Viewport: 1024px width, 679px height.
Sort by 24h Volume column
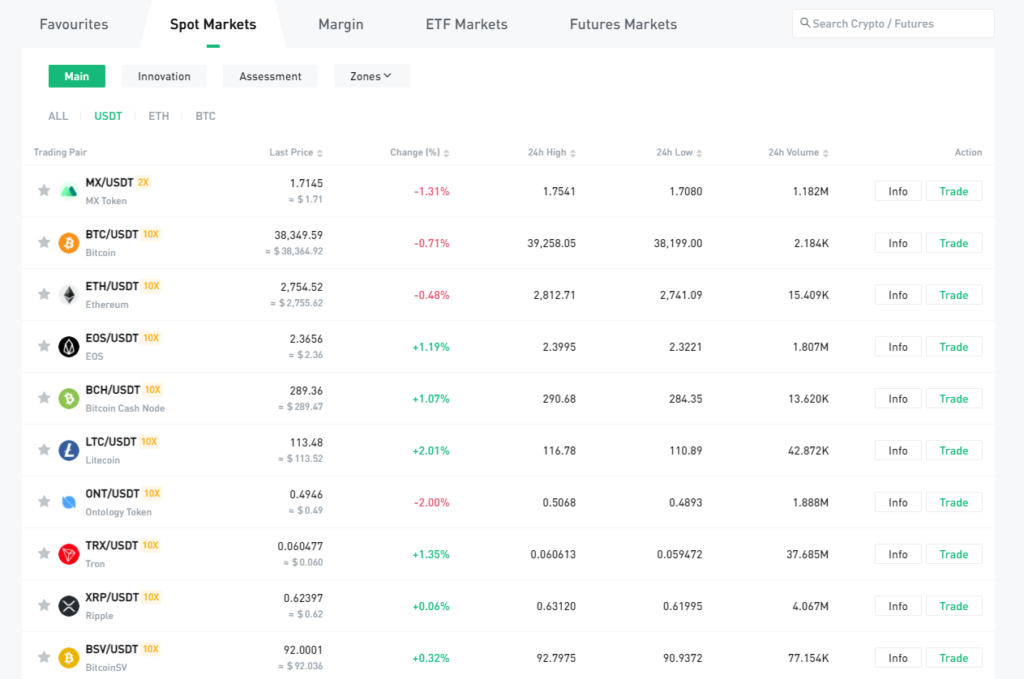(x=798, y=152)
